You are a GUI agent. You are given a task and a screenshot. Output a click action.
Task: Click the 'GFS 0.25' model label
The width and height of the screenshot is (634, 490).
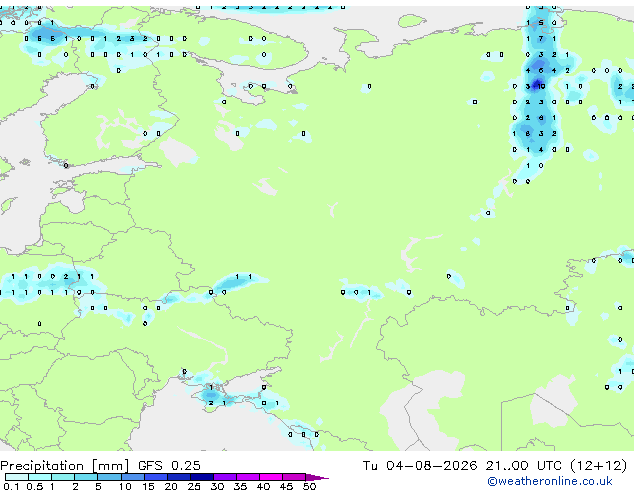coord(169,465)
